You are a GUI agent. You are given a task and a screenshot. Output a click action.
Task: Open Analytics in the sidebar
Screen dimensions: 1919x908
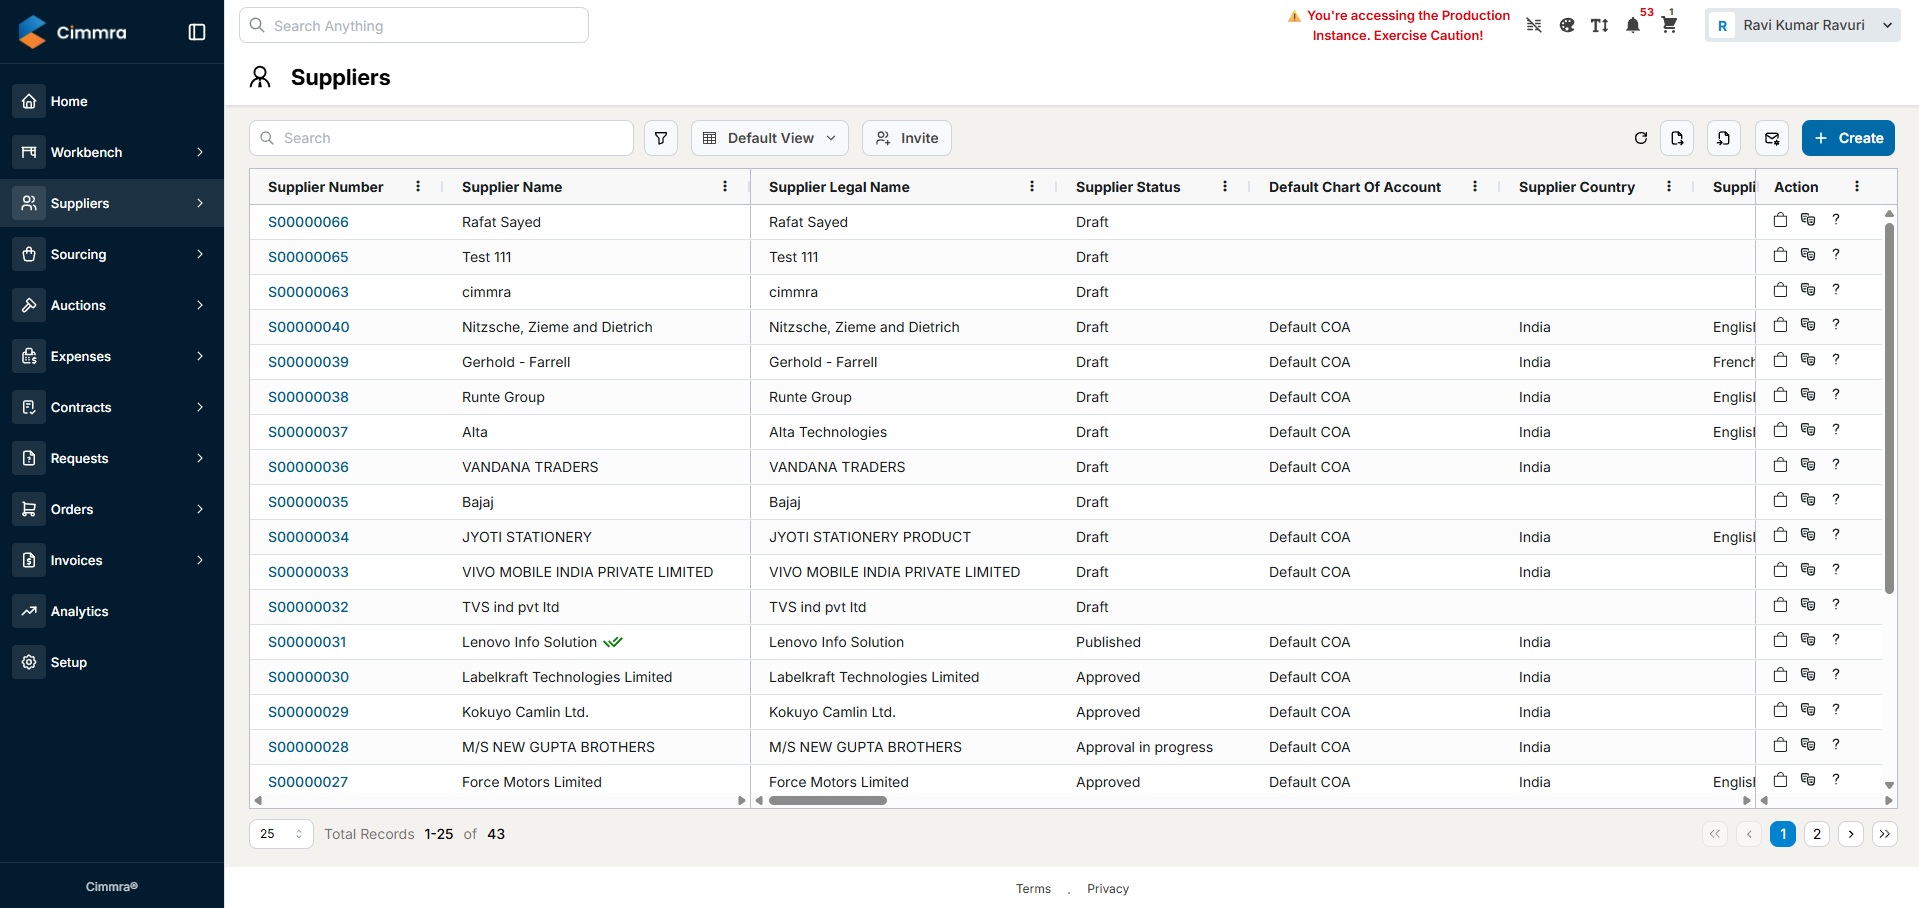pos(112,611)
